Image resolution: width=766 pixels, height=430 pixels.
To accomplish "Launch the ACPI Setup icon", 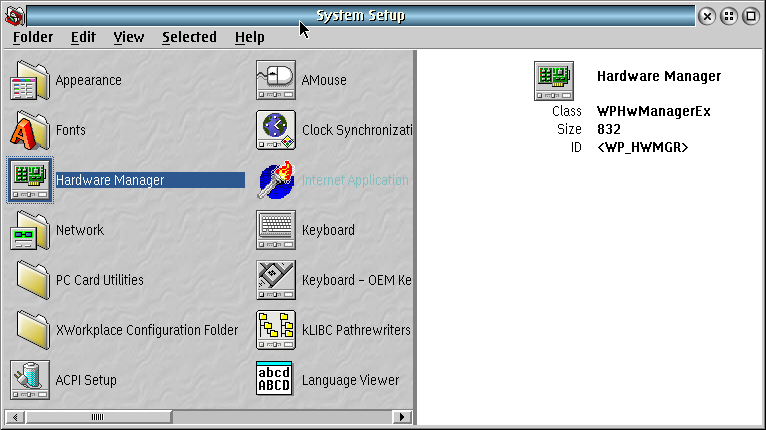I will (x=29, y=380).
